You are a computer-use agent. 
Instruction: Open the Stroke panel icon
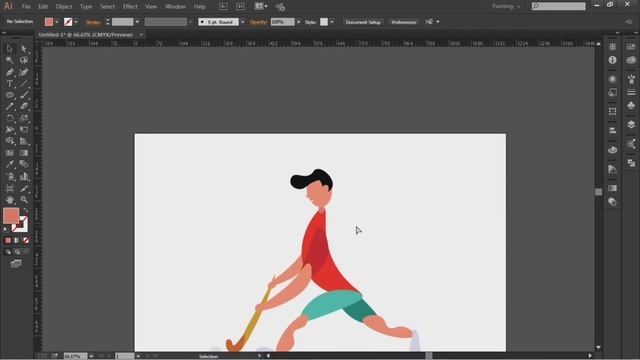[631, 92]
